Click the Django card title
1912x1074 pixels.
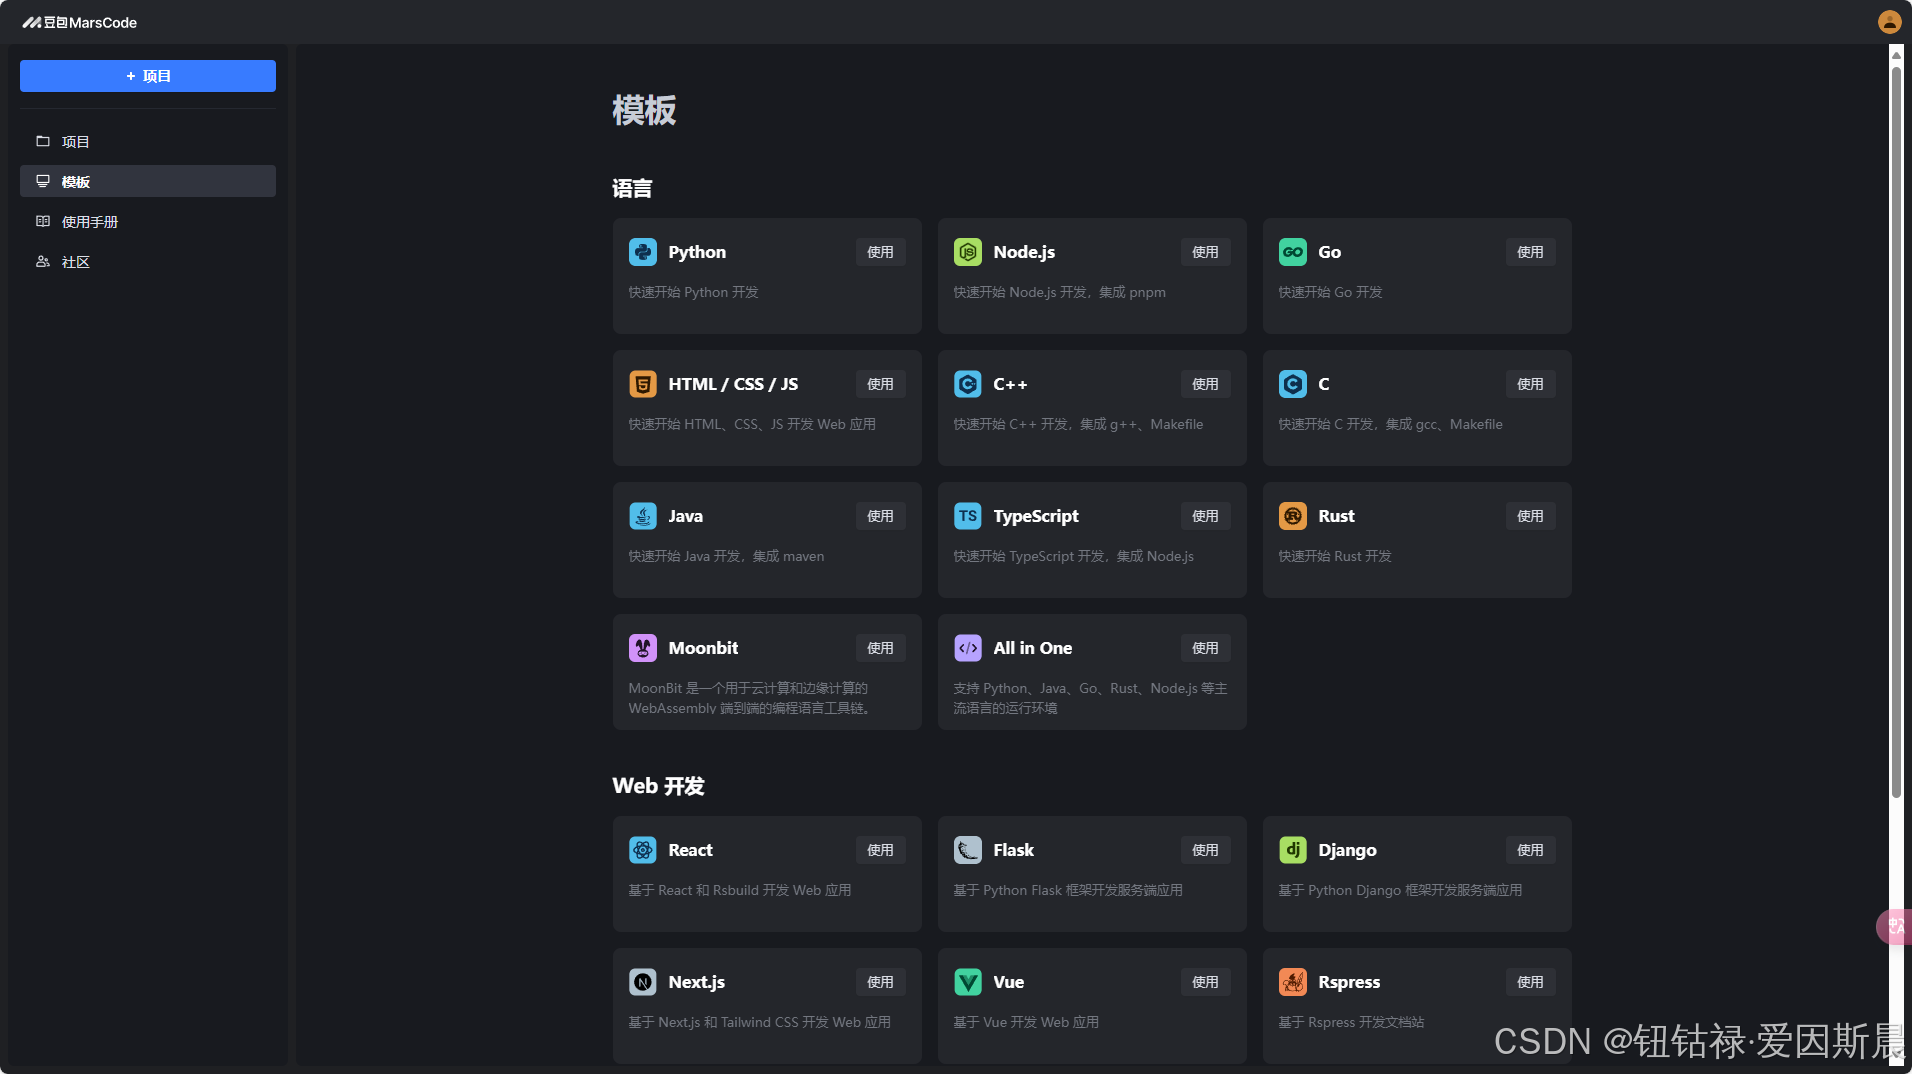pos(1347,850)
